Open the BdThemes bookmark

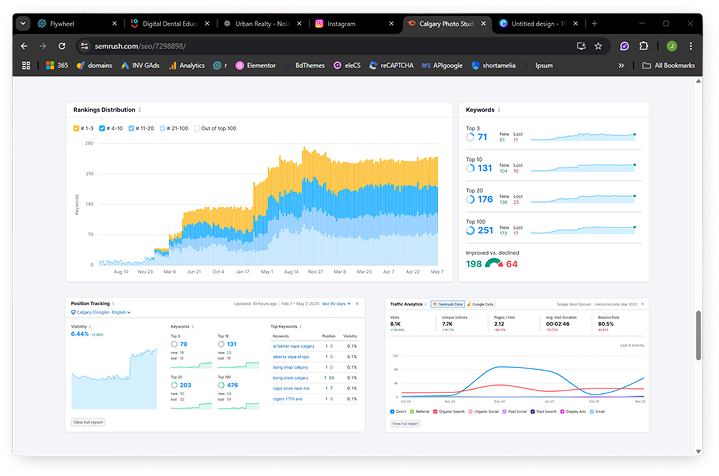[305, 66]
